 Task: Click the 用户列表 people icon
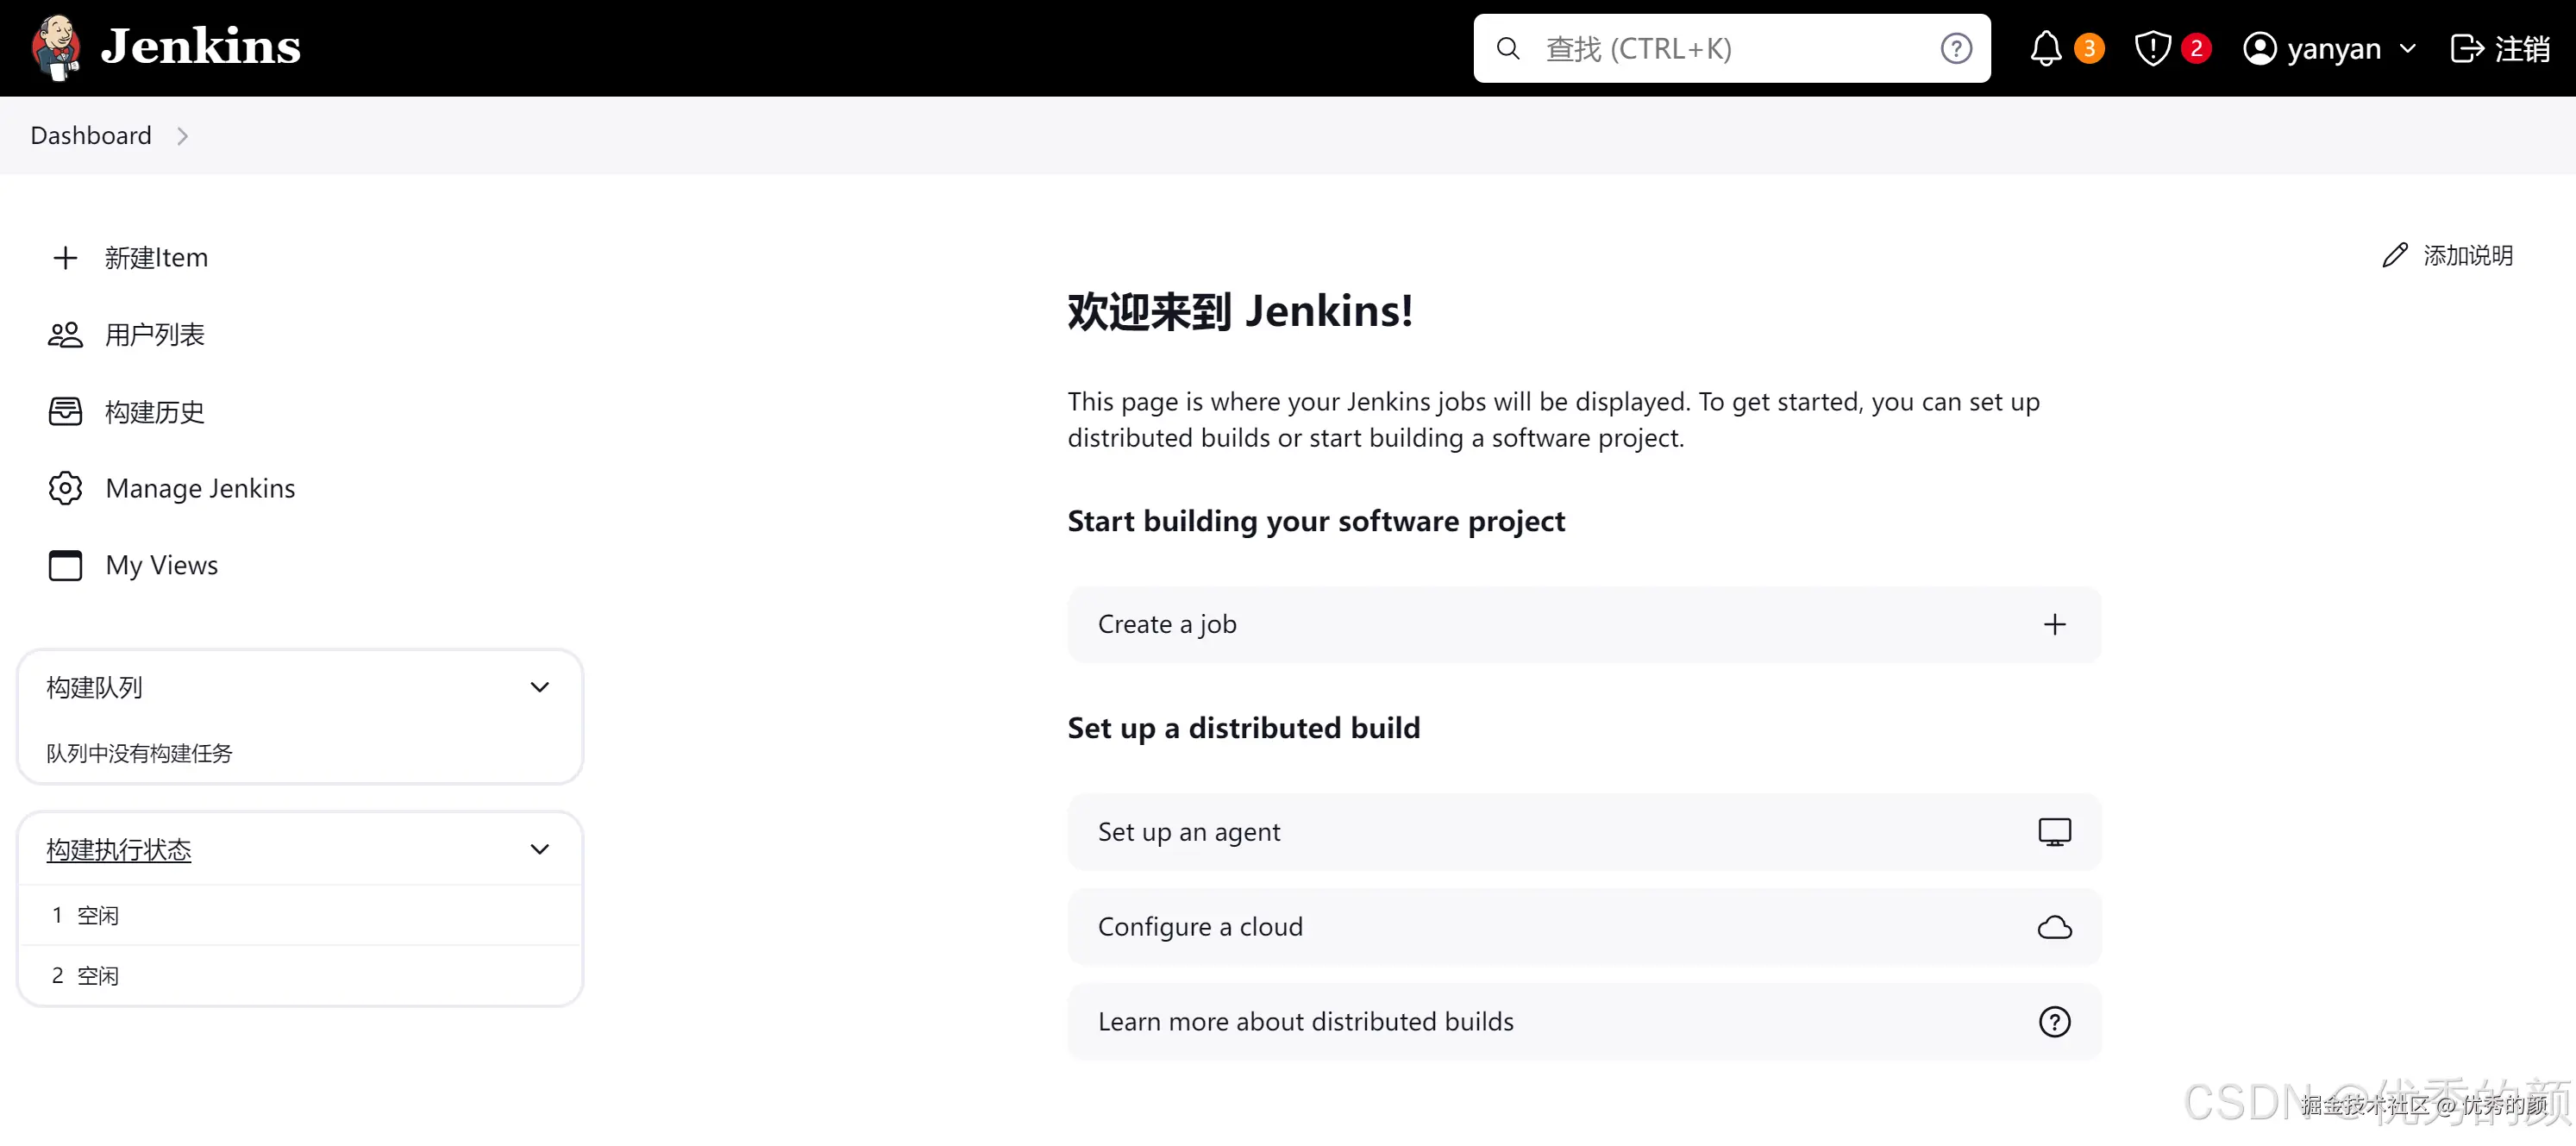[65, 335]
